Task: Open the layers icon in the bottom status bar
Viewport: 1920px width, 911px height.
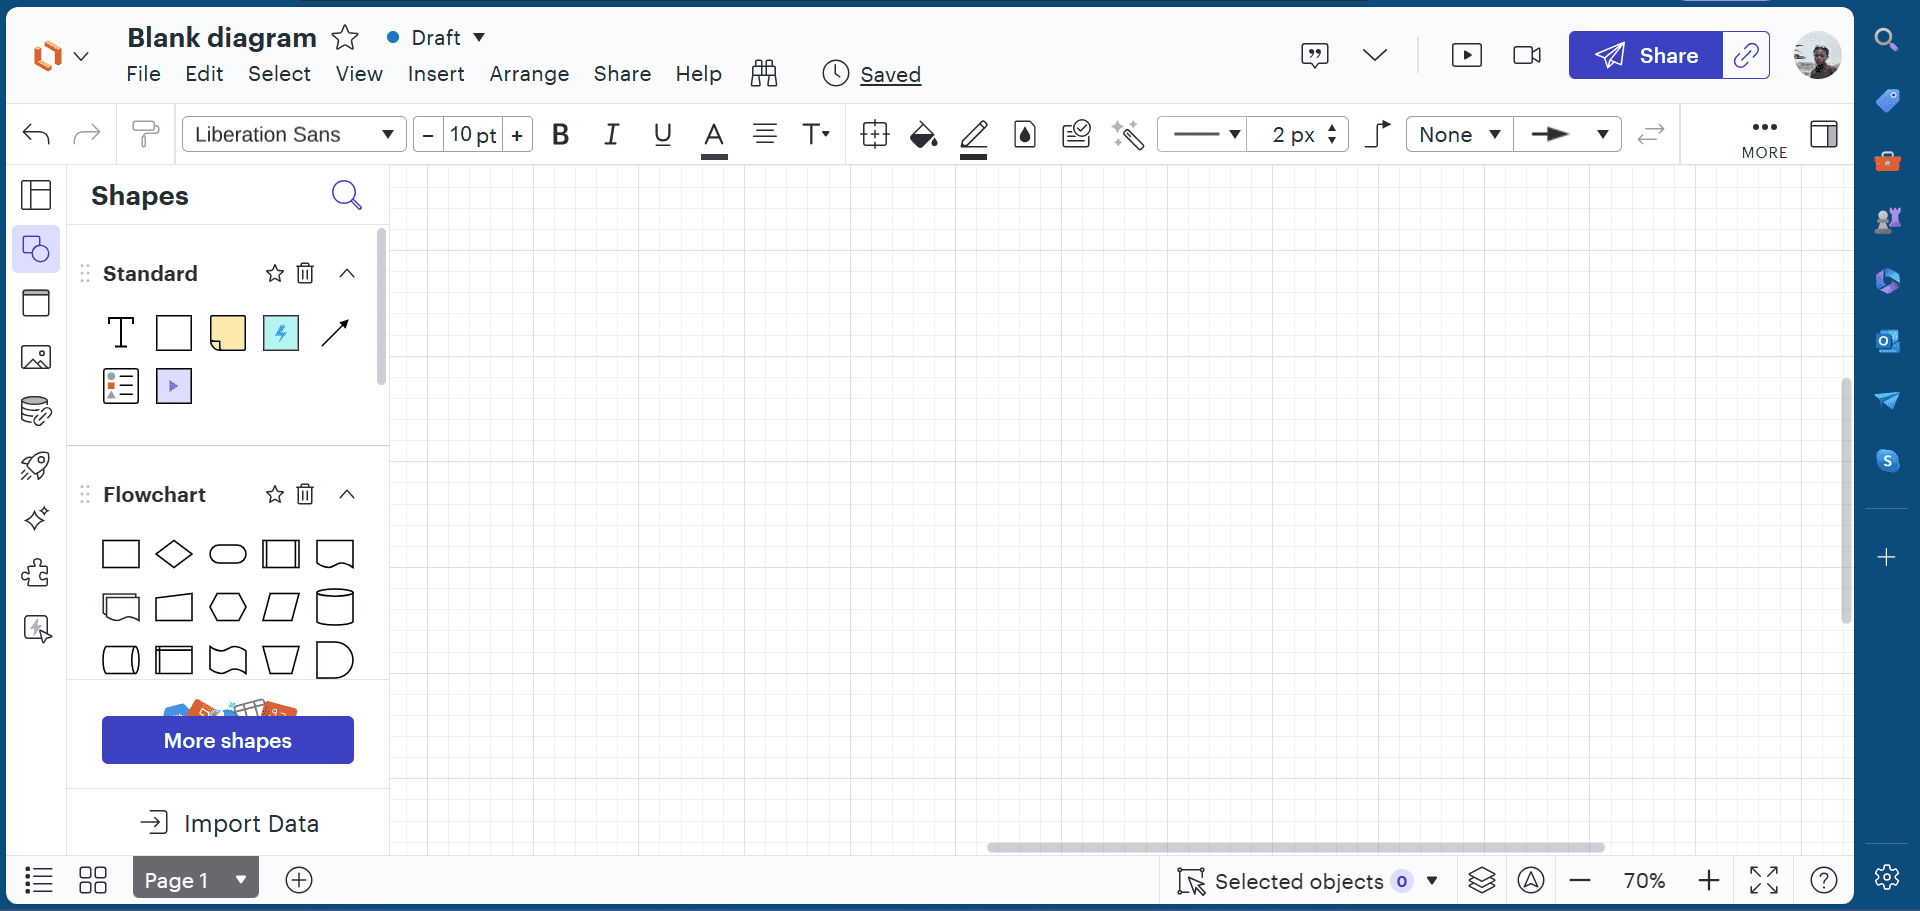Action: click(x=1482, y=881)
